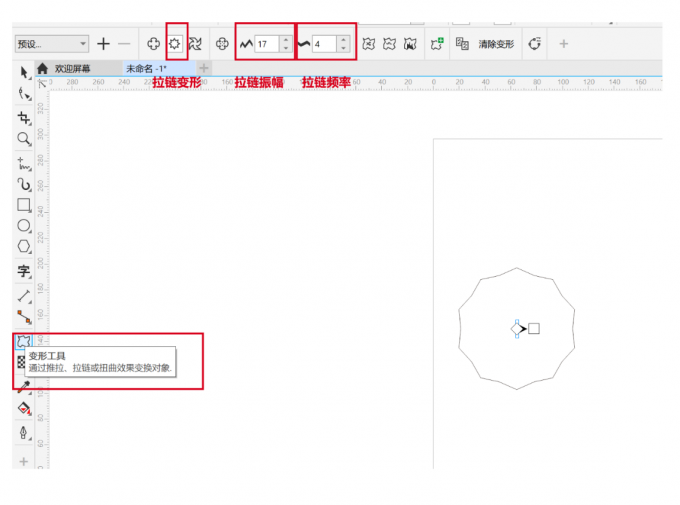Click the ruler origin corner icon
Image resolution: width=680 pixels, height=505 pixels.
tap(42, 84)
